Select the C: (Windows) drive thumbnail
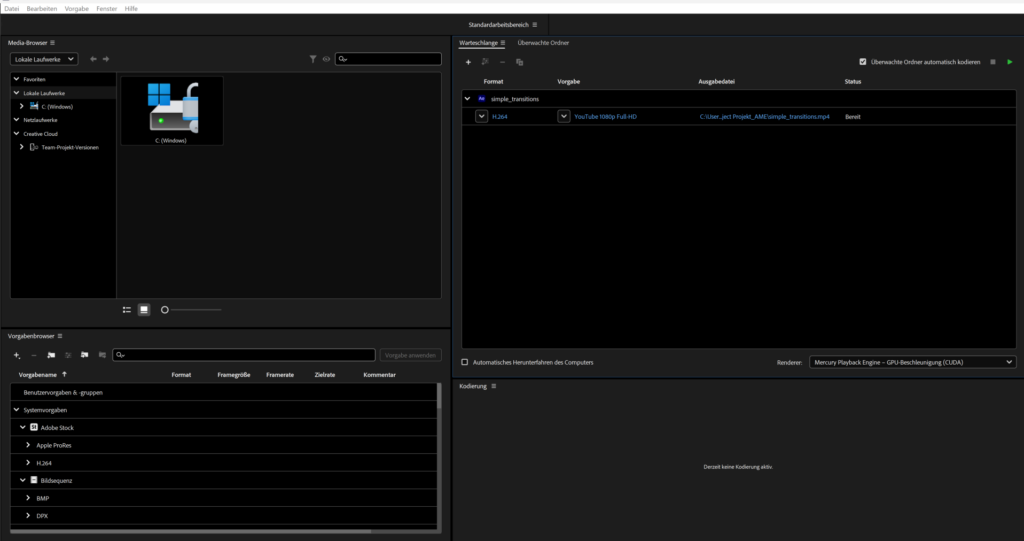The width and height of the screenshot is (1024, 541). (x=171, y=111)
